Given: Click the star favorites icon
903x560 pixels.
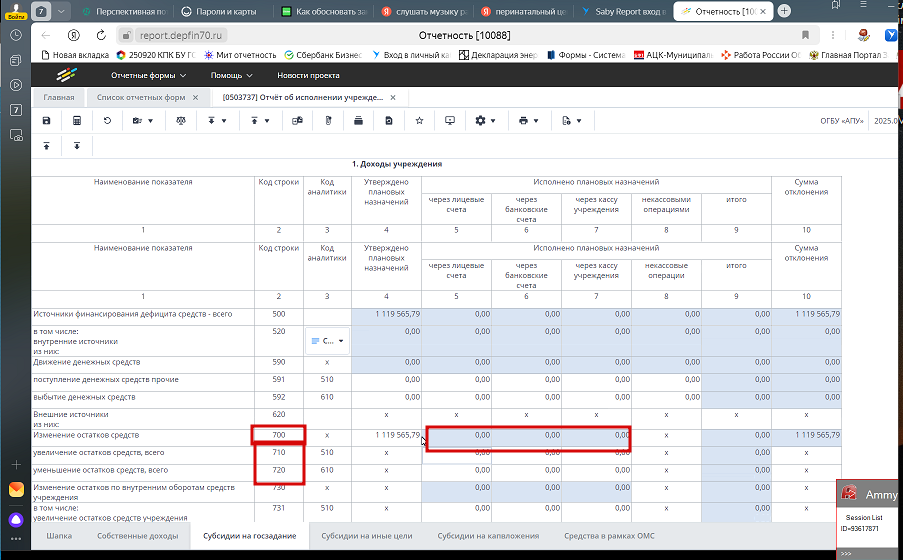Looking at the screenshot, I should pos(419,121).
